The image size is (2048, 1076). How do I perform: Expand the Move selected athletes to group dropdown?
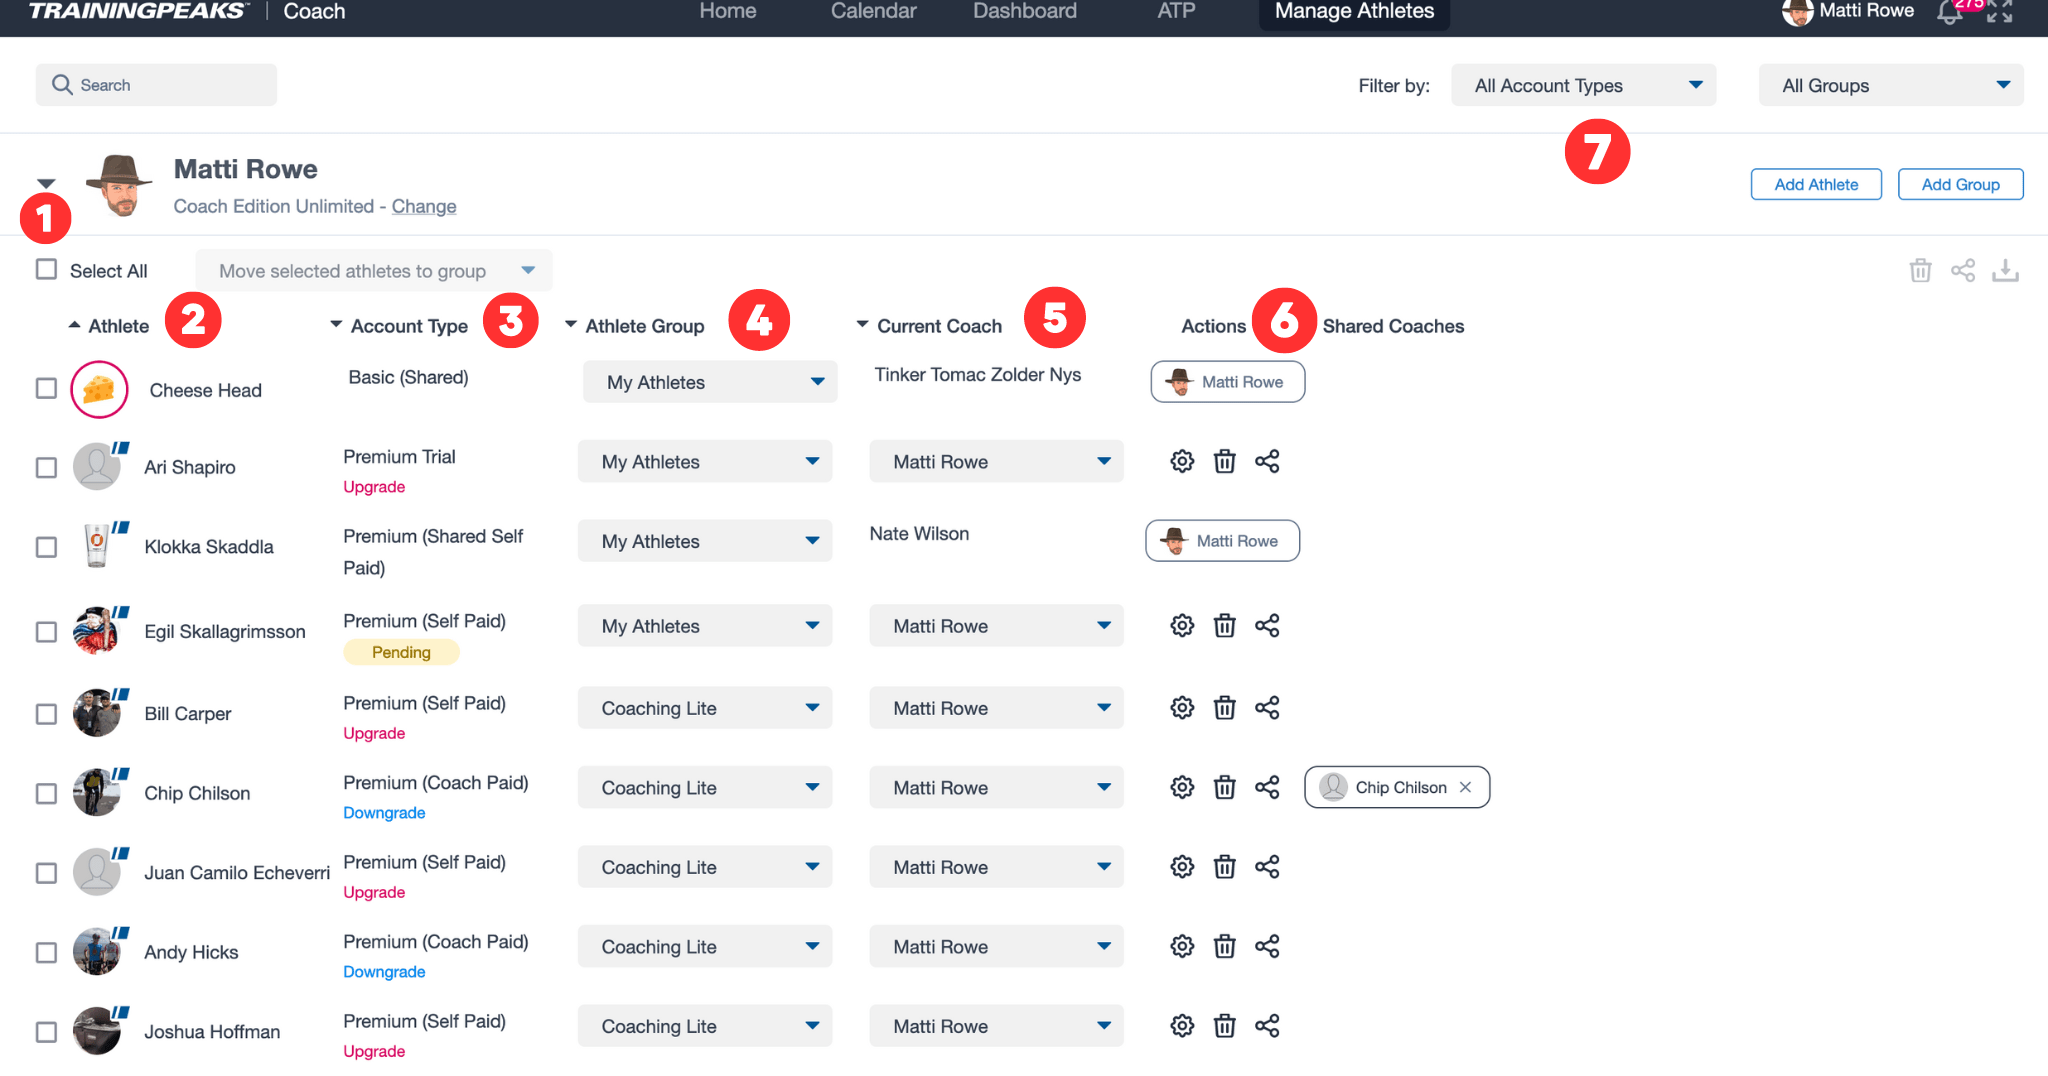374,270
